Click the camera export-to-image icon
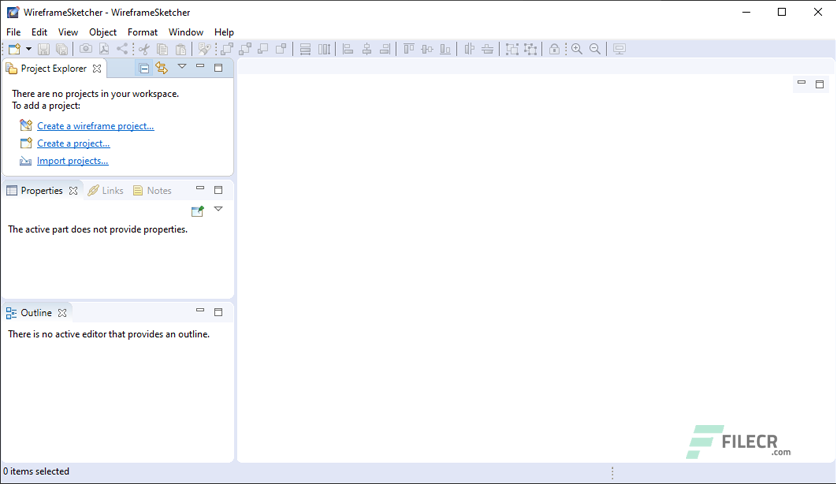836x484 pixels. coord(85,49)
